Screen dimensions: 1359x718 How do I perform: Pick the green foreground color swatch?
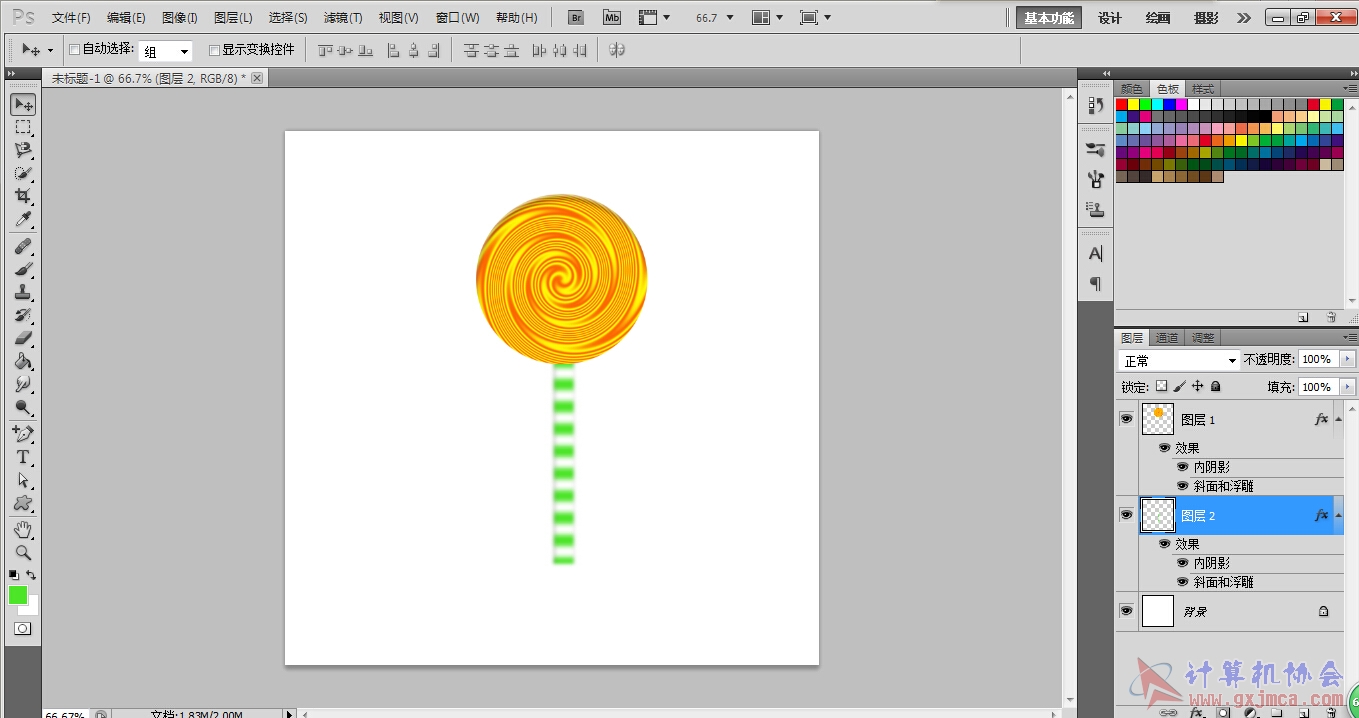coord(18,595)
